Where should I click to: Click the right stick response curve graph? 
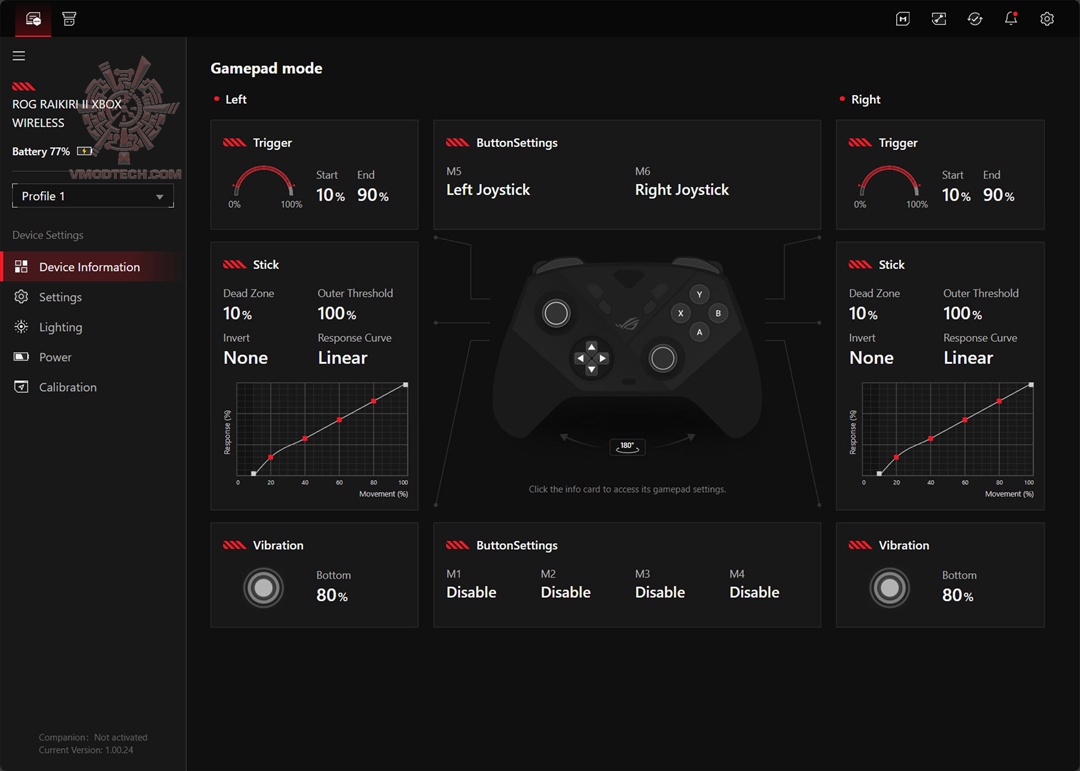(x=948, y=429)
